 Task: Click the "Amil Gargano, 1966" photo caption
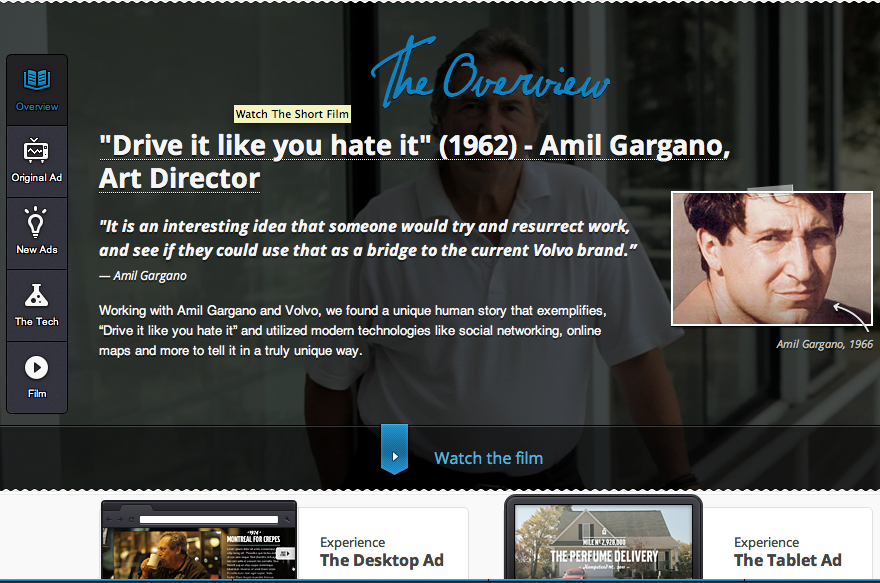824,344
